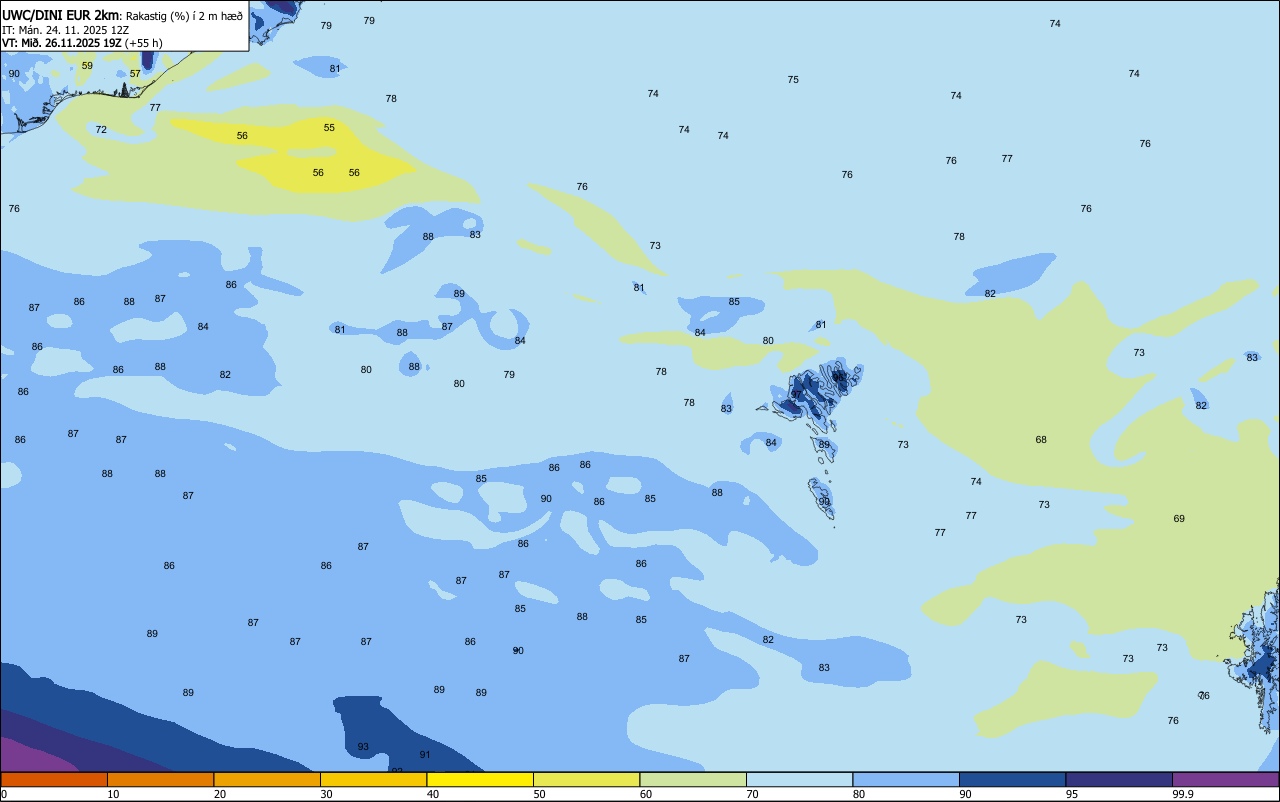
Task: Click the light green 60–70 legend segment
Action: [693, 780]
